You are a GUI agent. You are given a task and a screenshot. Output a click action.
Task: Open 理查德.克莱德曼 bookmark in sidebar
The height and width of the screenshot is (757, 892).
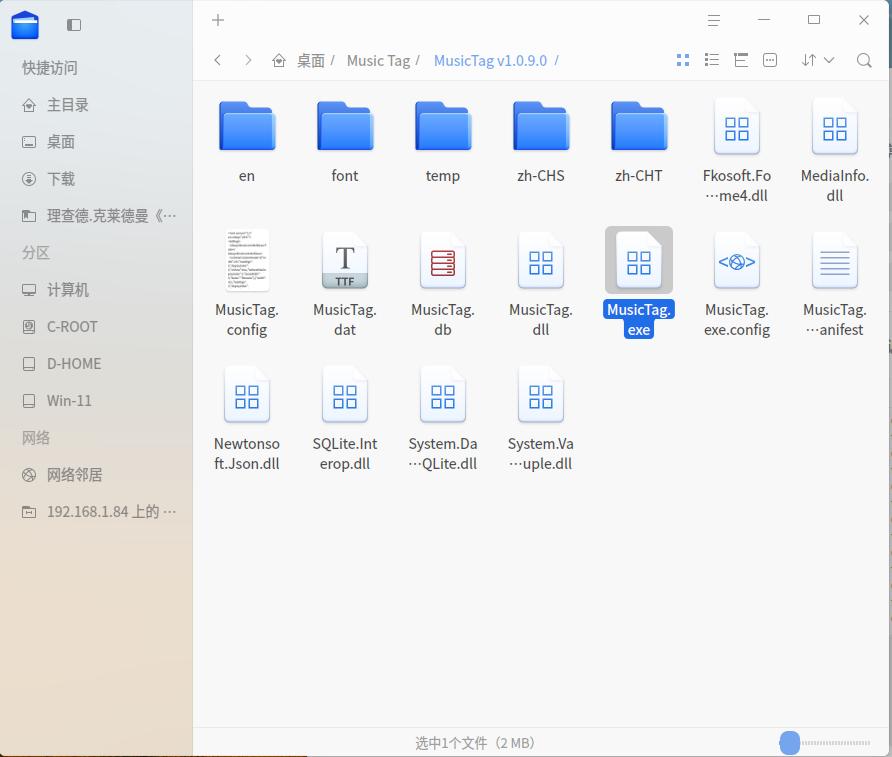point(97,216)
